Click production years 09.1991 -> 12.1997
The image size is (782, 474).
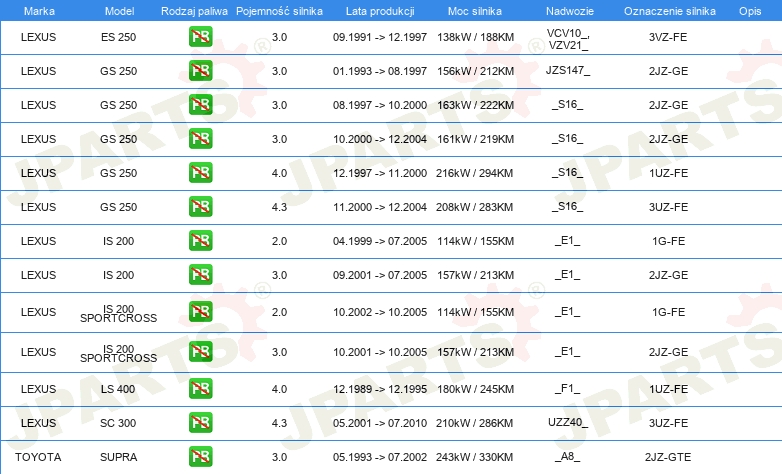pyautogui.click(x=380, y=37)
